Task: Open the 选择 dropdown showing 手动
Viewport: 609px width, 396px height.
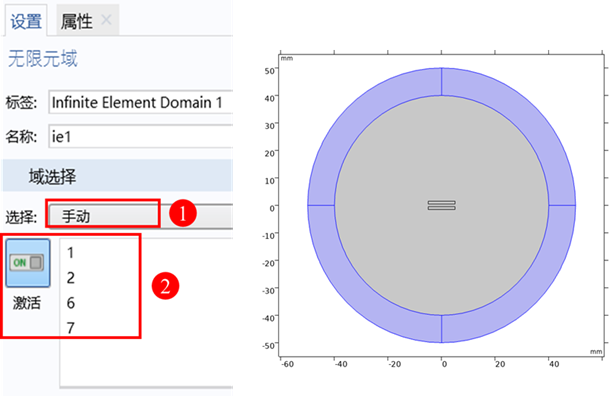Action: point(141,216)
